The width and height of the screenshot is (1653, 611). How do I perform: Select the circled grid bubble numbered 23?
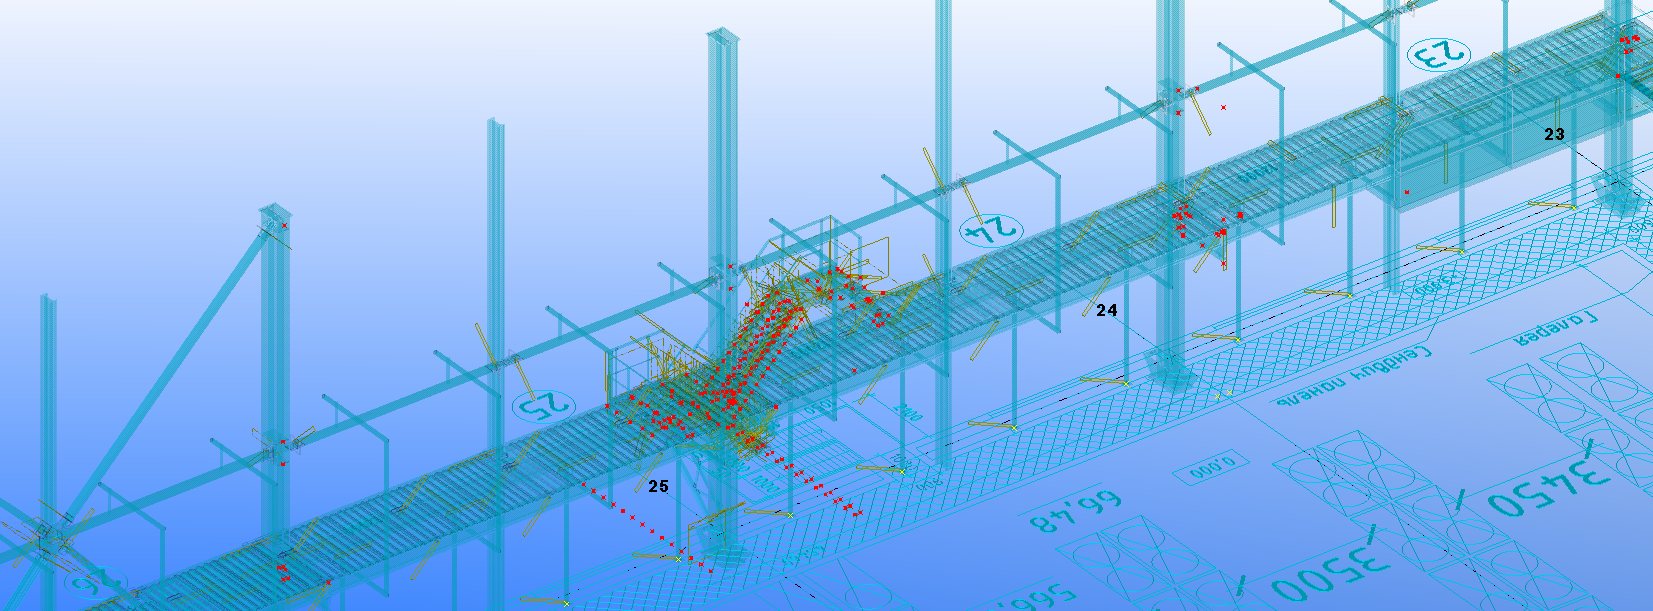[x=1439, y=54]
